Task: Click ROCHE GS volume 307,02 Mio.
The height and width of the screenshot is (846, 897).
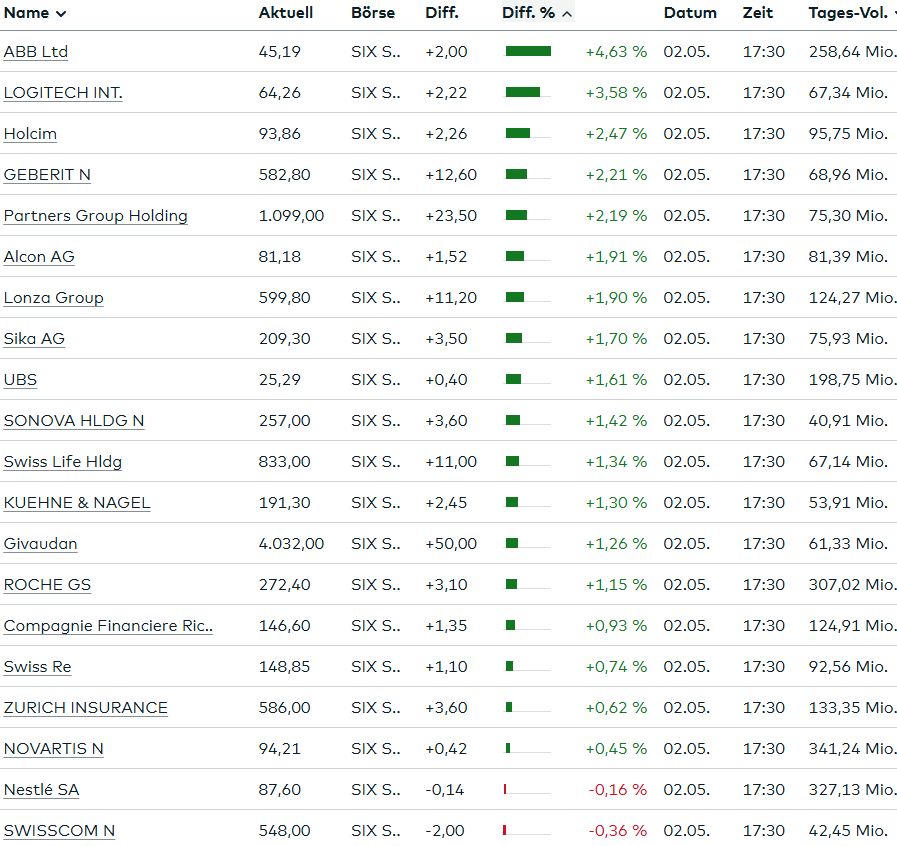Action: [x=852, y=585]
